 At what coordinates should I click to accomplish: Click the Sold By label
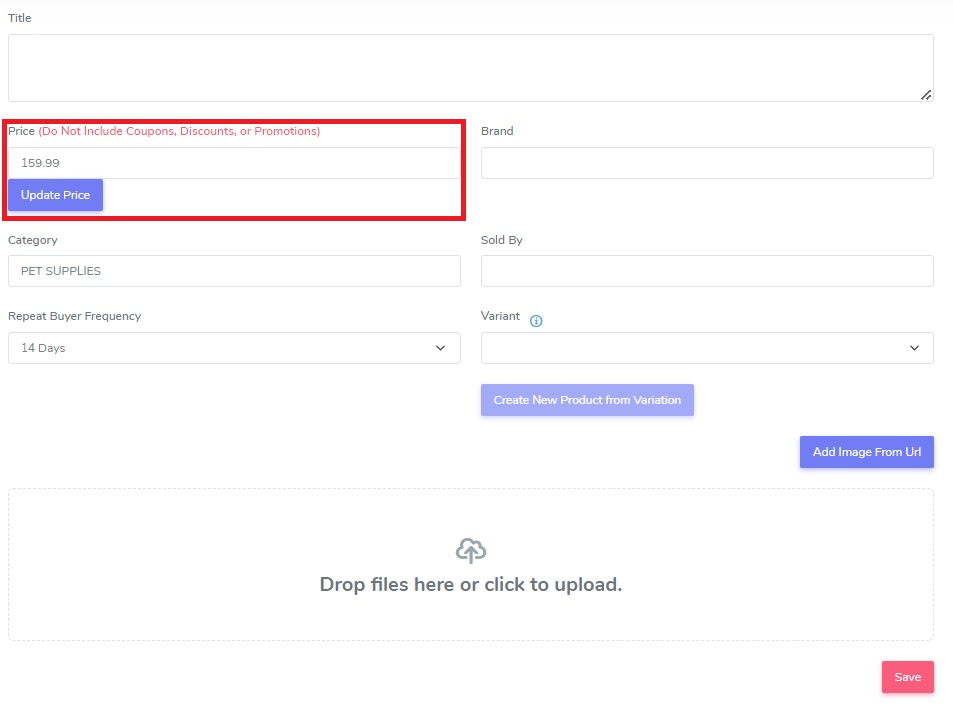click(501, 240)
